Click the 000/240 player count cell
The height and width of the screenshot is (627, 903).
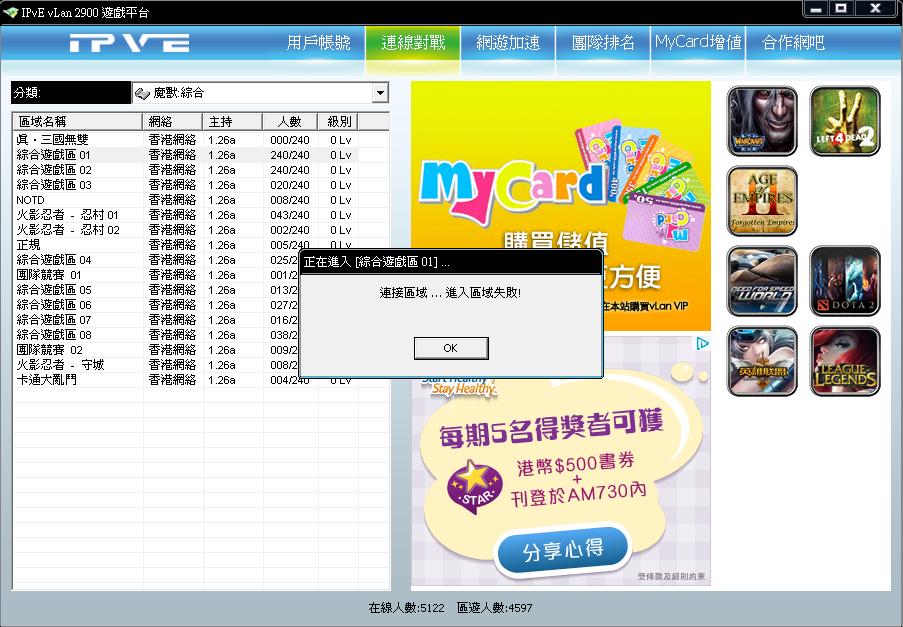pyautogui.click(x=290, y=140)
